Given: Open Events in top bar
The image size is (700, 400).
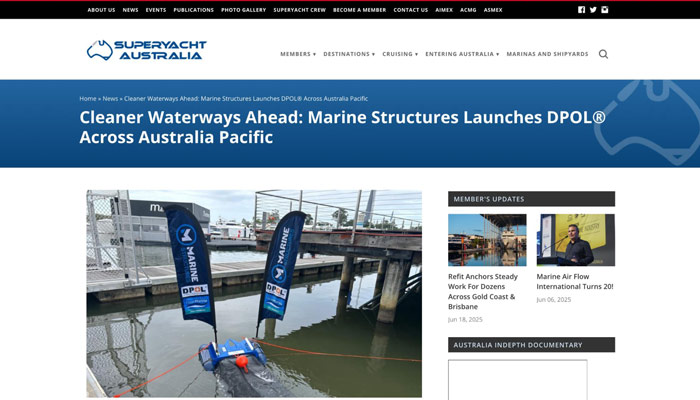Looking at the screenshot, I should [156, 10].
